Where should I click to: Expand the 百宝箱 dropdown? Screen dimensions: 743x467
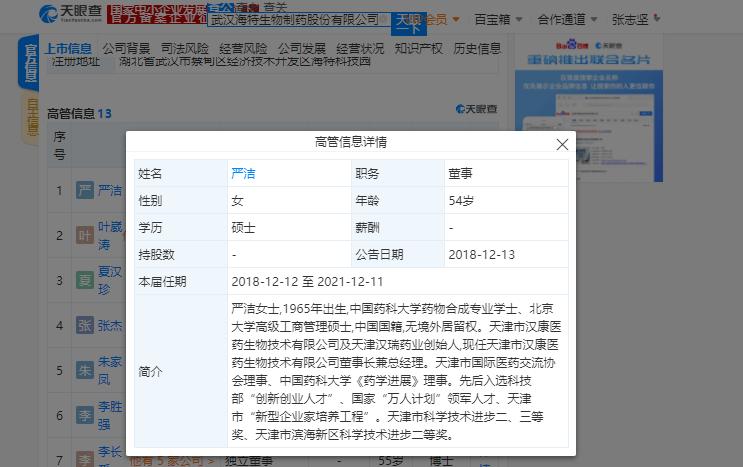pyautogui.click(x=498, y=19)
